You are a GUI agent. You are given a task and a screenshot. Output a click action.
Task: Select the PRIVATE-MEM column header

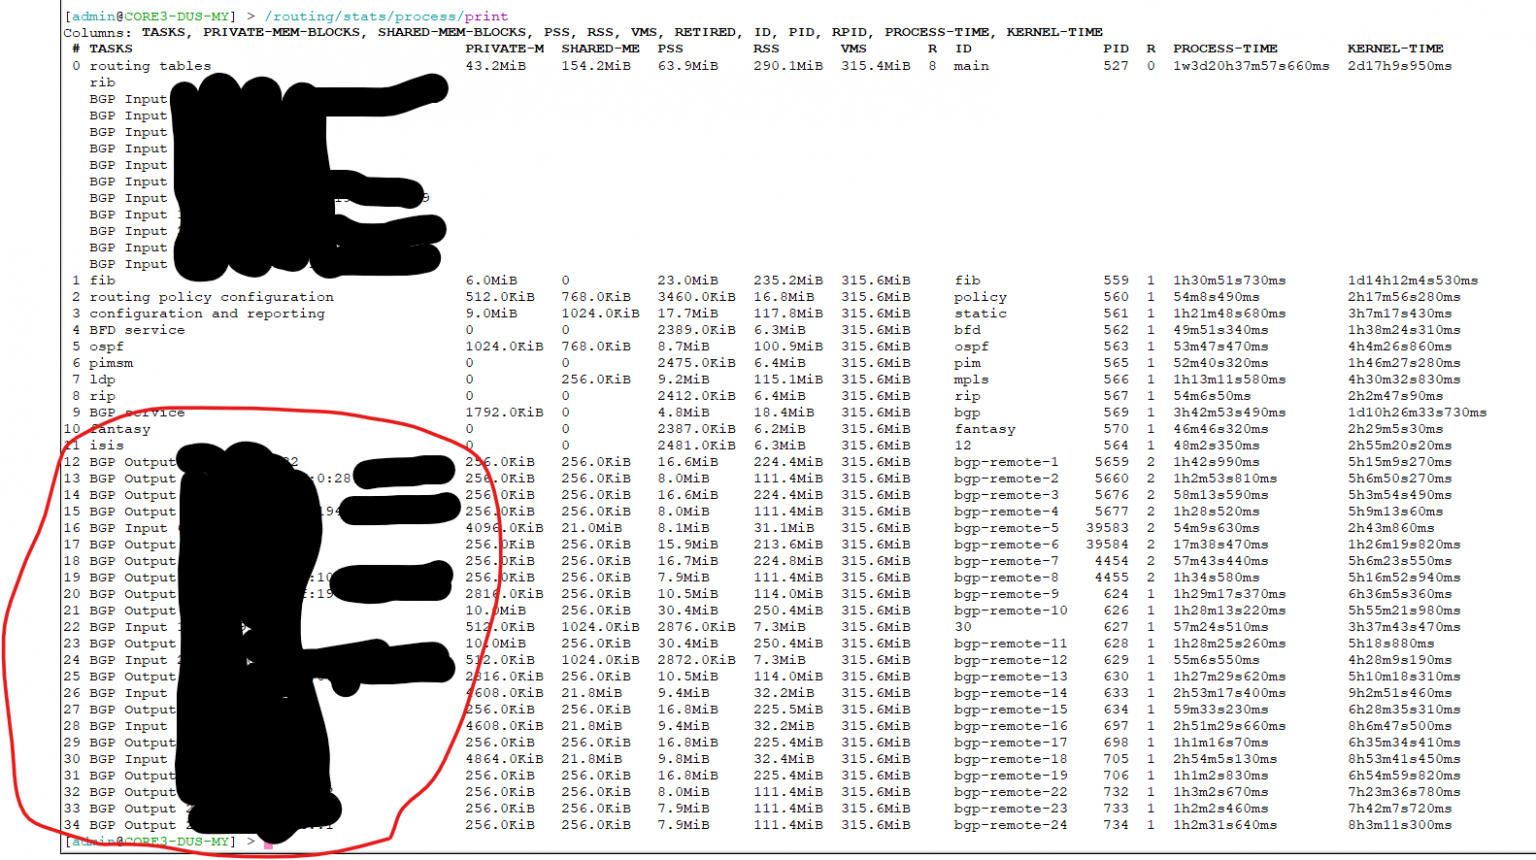point(505,48)
